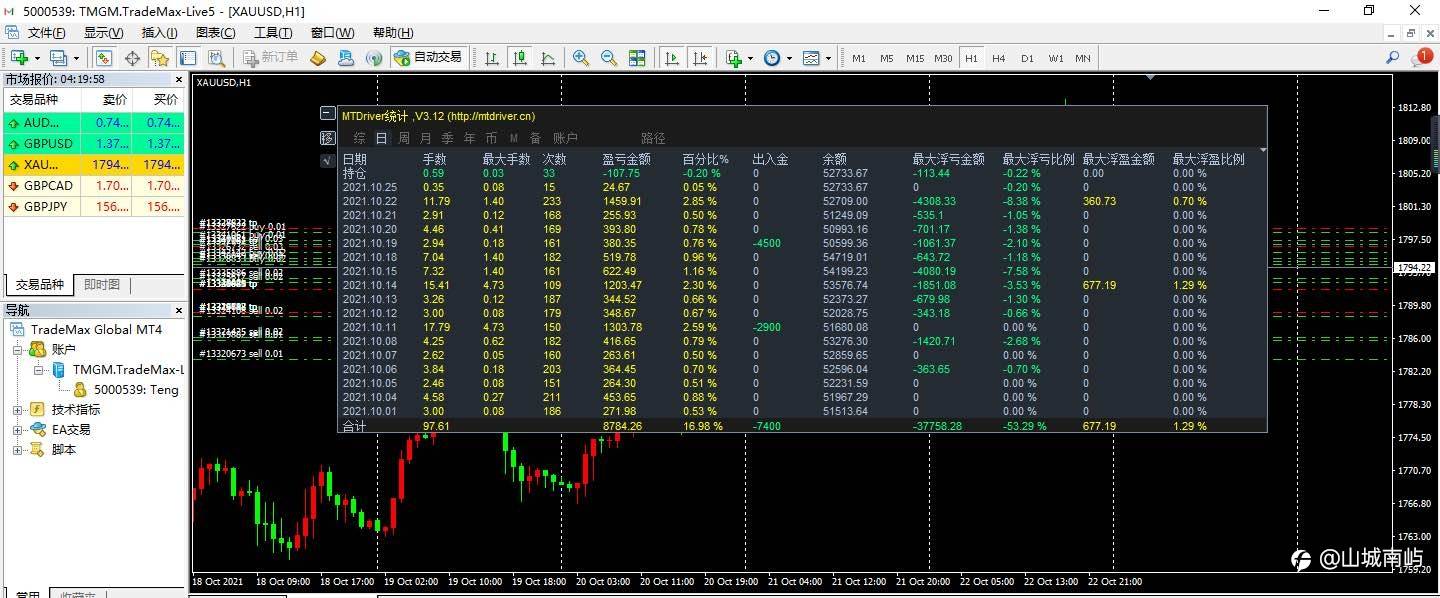Screen dimensions: 1440x598
Task: Click the Data Window crosshair icon
Action: pos(133,58)
